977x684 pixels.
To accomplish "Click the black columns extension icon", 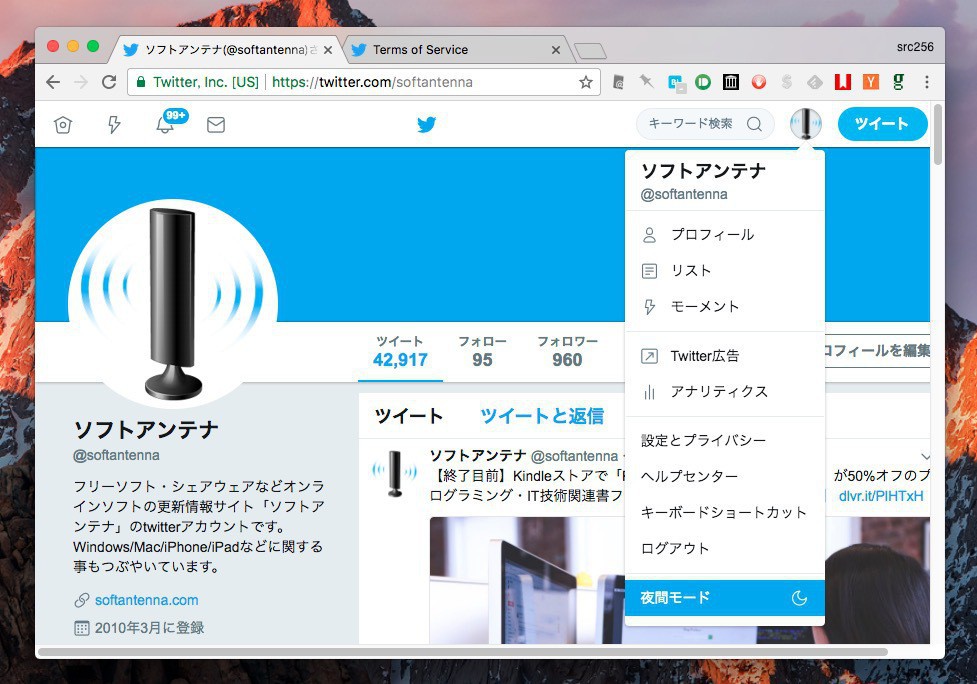I will (730, 82).
